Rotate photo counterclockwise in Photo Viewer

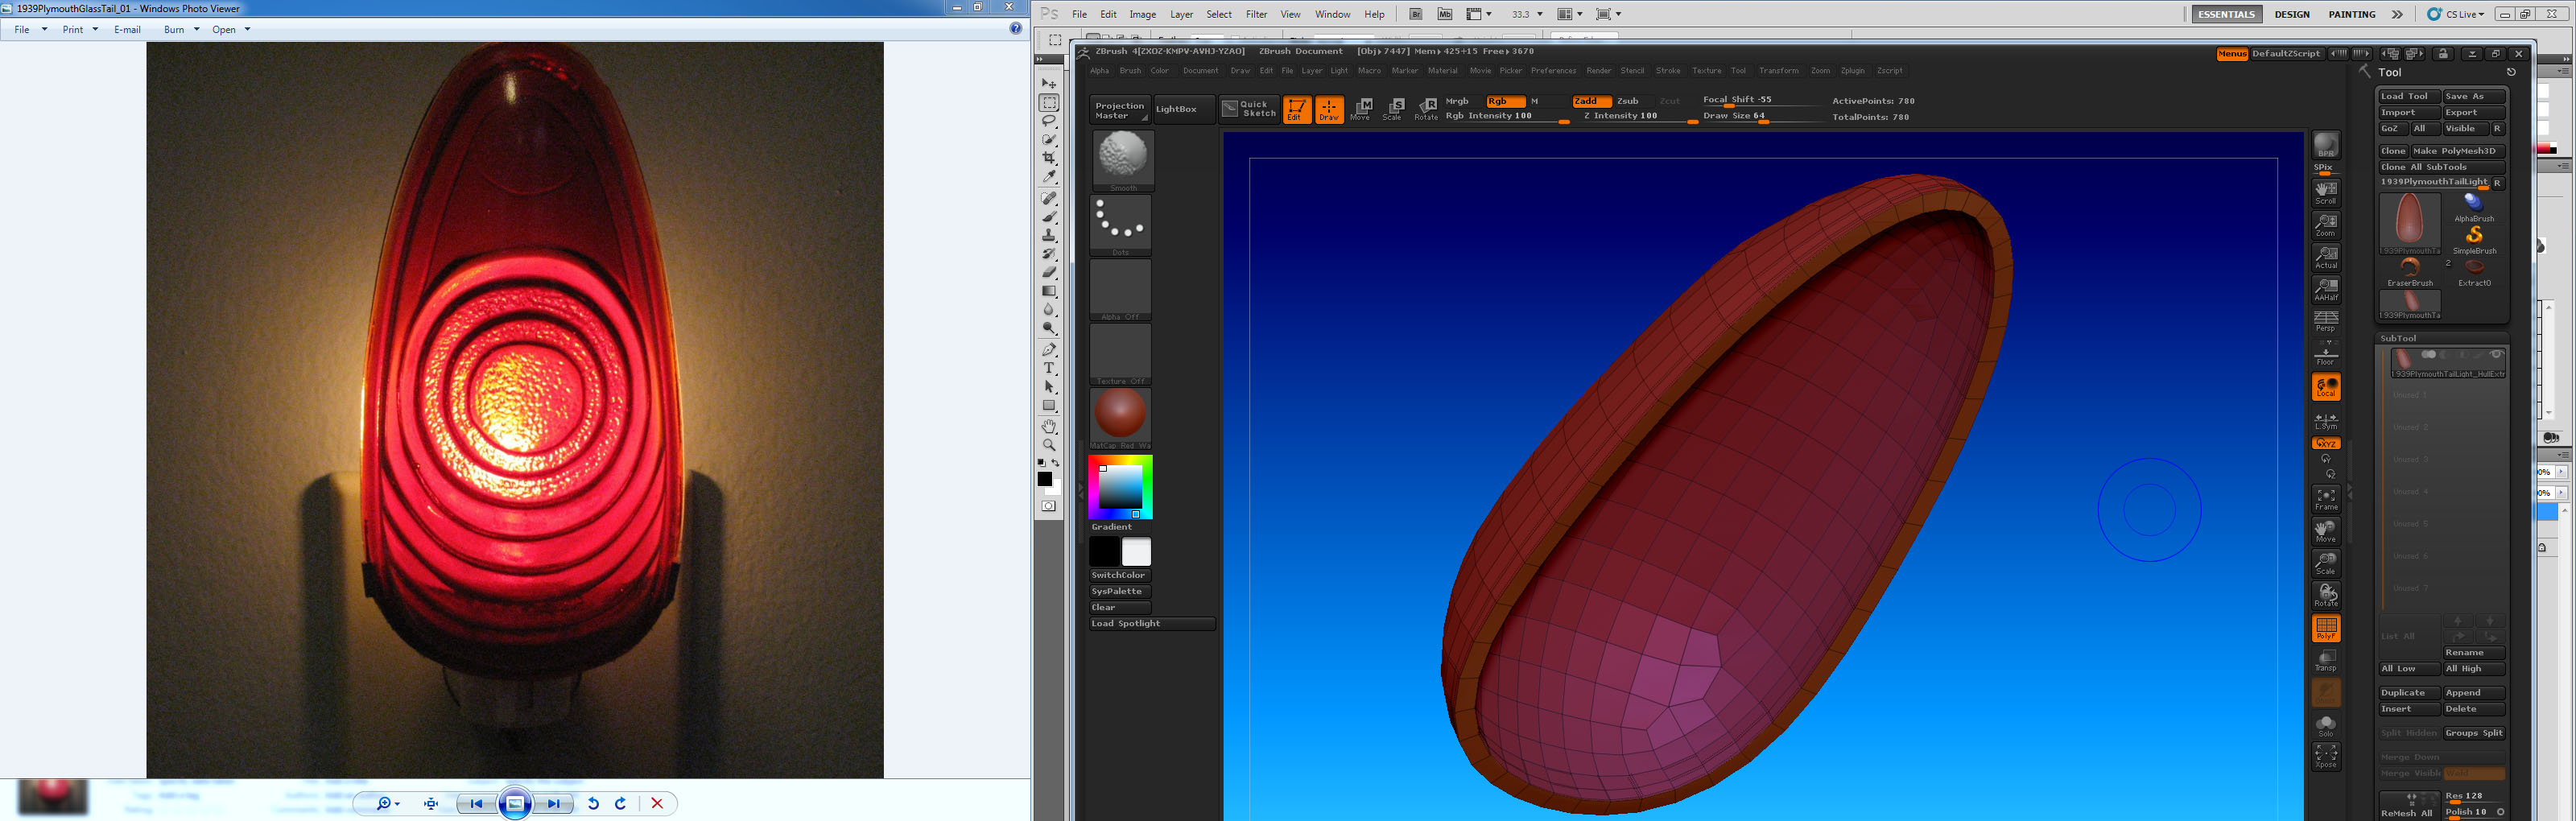[x=593, y=803]
